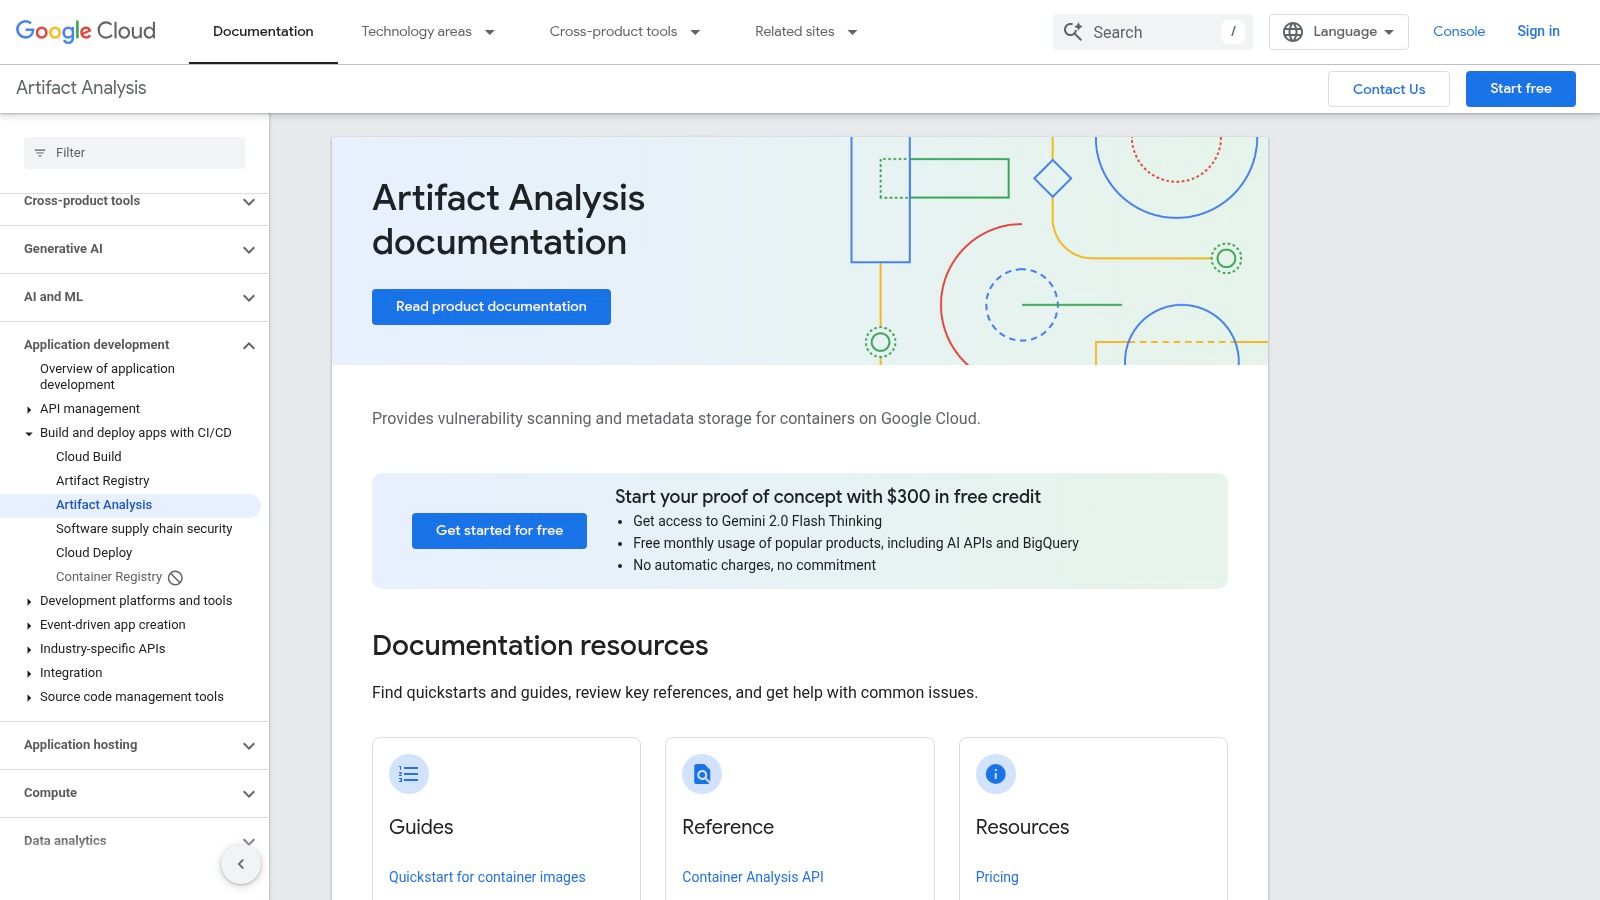Open Quickstart for container images link
The image size is (1600, 900).
(x=487, y=877)
